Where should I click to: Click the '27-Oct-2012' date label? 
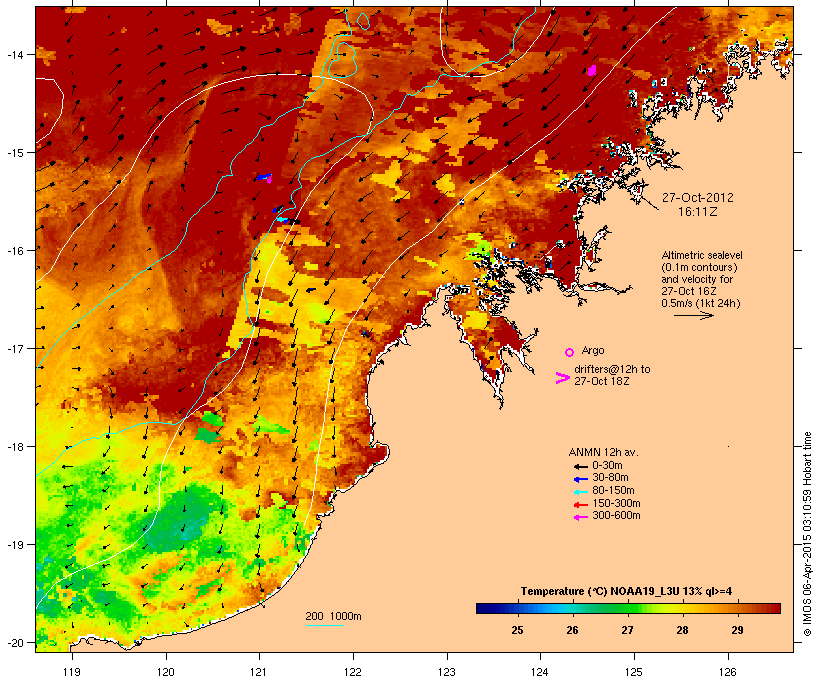tap(698, 198)
